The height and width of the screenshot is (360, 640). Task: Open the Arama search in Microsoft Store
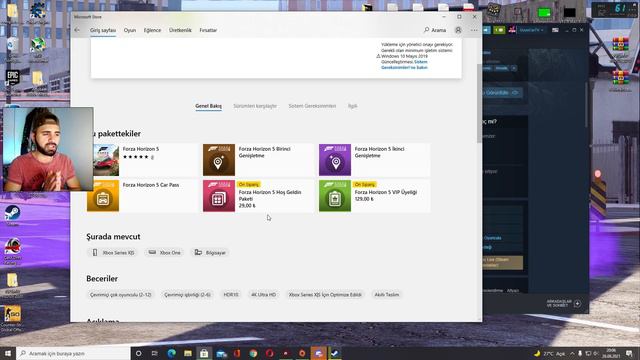coord(435,30)
